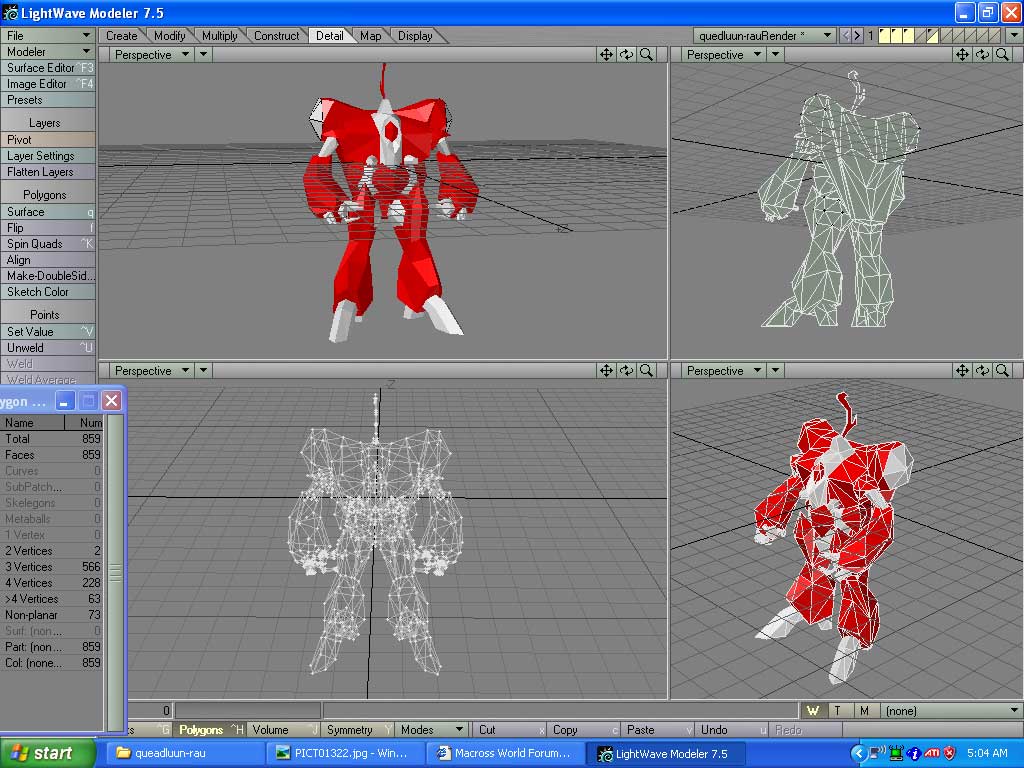Switch to the Construct tab

coord(276,36)
